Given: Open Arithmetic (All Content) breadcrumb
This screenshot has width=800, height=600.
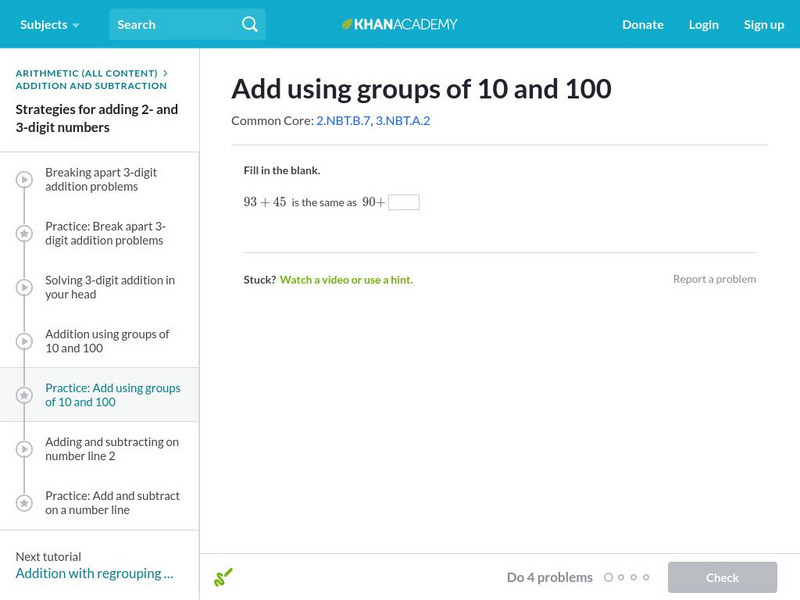Looking at the screenshot, I should coord(86,73).
